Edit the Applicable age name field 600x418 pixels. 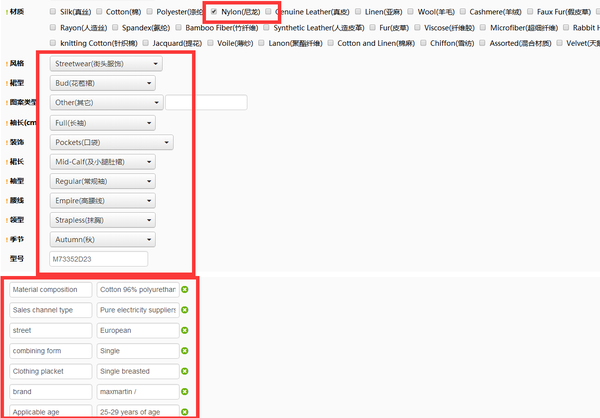coord(51,411)
